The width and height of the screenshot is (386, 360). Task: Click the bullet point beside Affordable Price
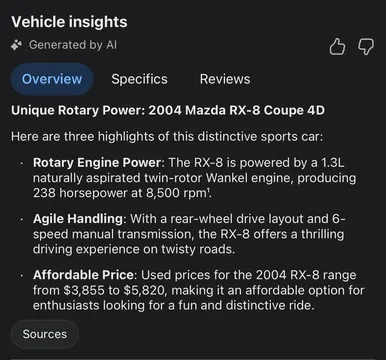[22, 276]
